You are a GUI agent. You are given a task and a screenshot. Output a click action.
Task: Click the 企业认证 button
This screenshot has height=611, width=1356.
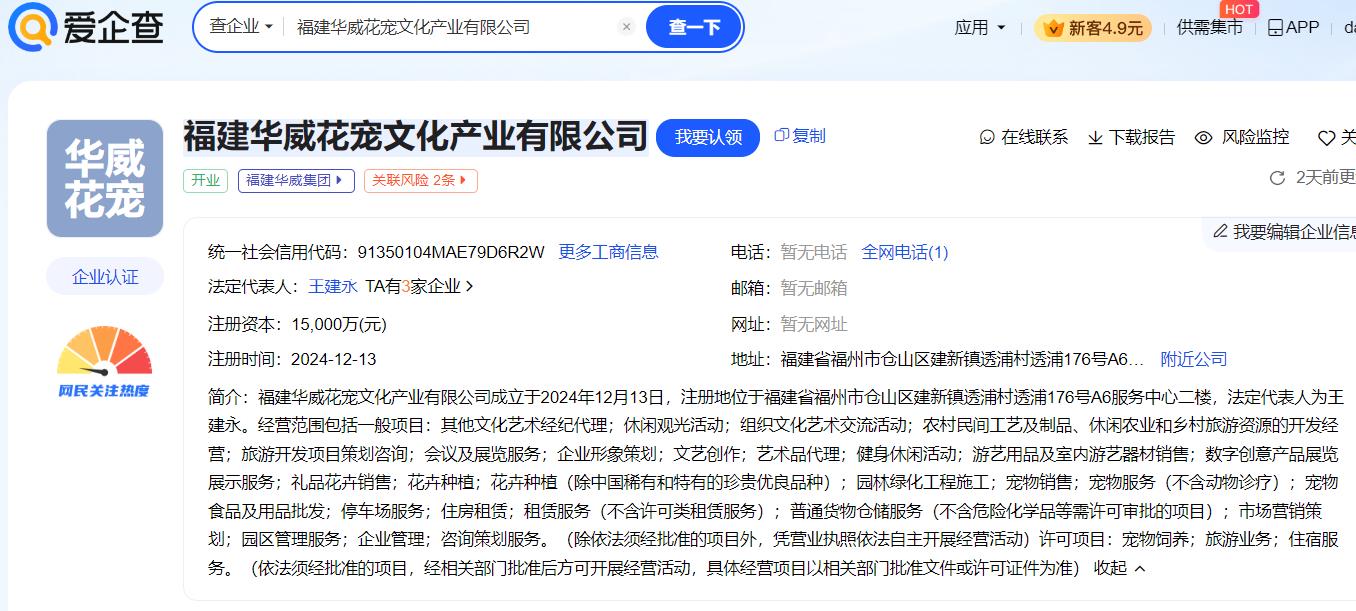coord(105,277)
